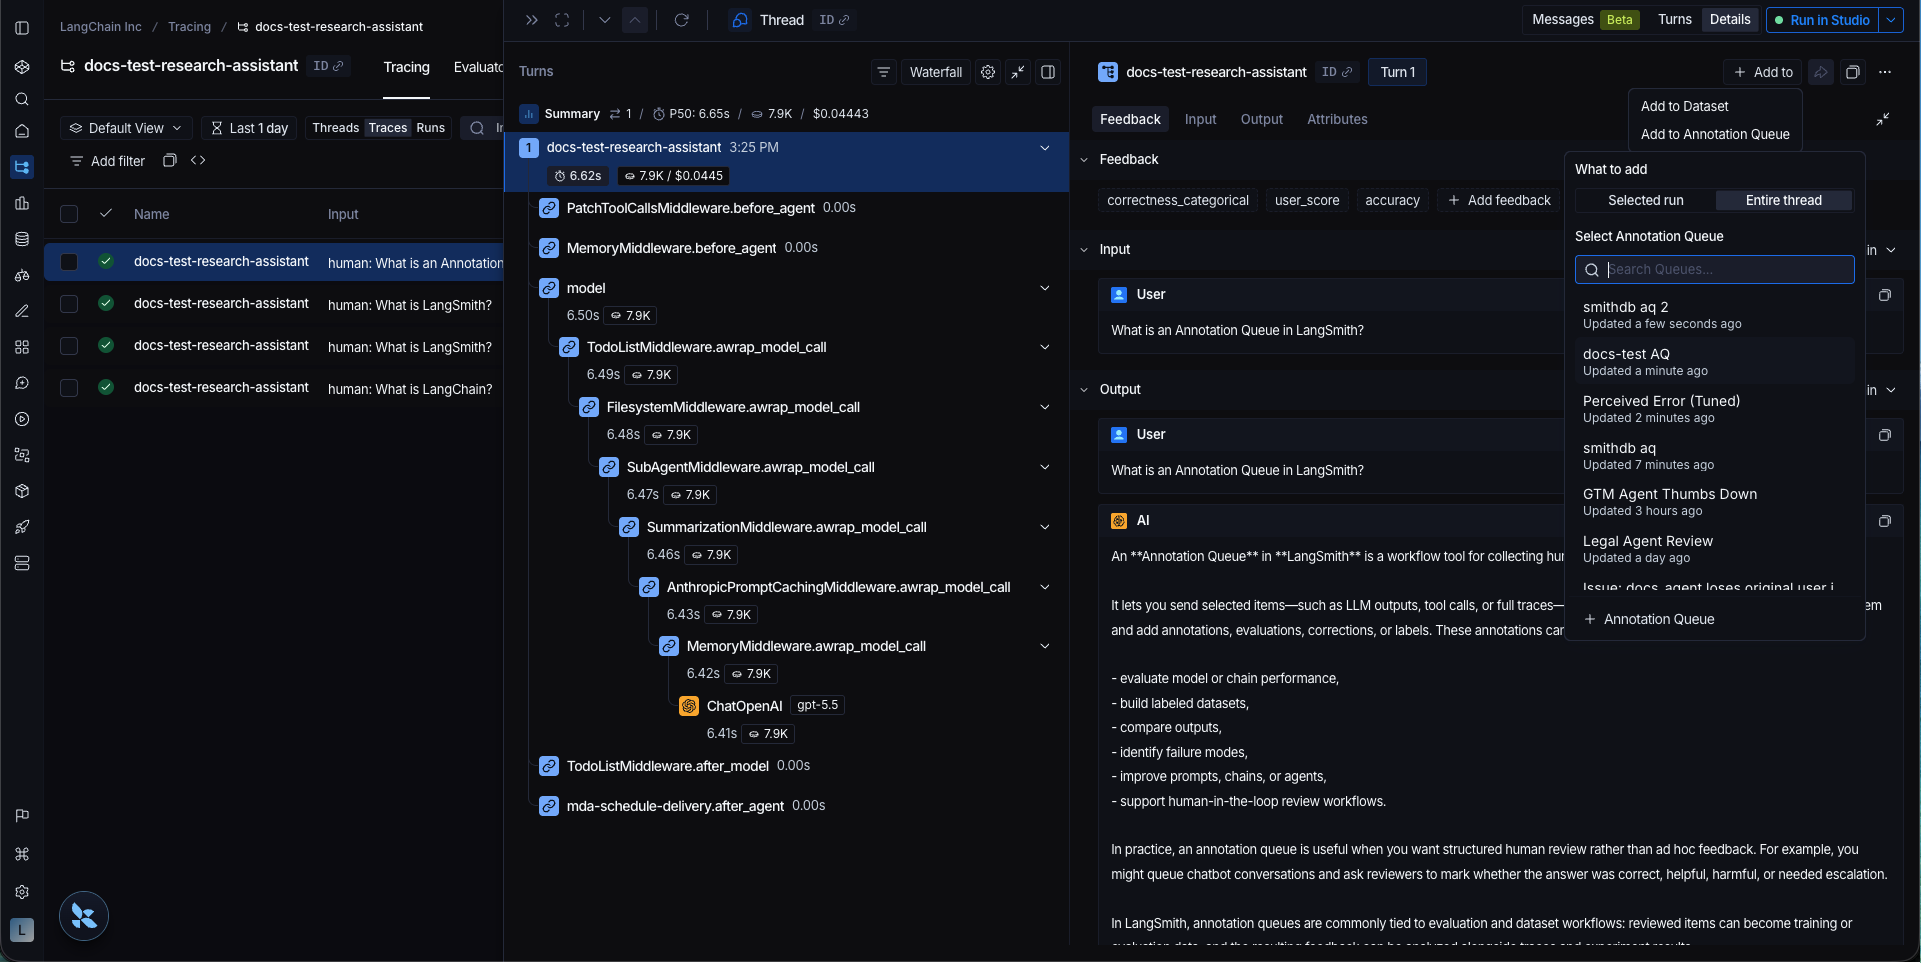Viewport: 1921px width, 963px height.
Task: Choose Add to Dataset menu entry
Action: coord(1684,106)
